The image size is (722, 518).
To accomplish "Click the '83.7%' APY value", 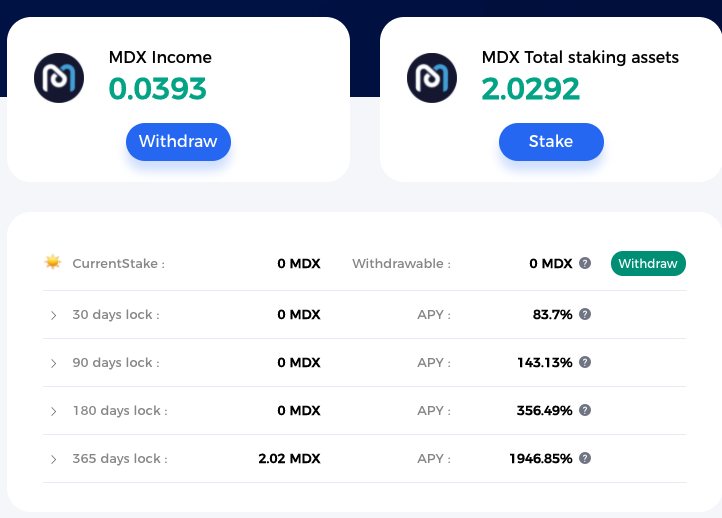I will point(552,314).
